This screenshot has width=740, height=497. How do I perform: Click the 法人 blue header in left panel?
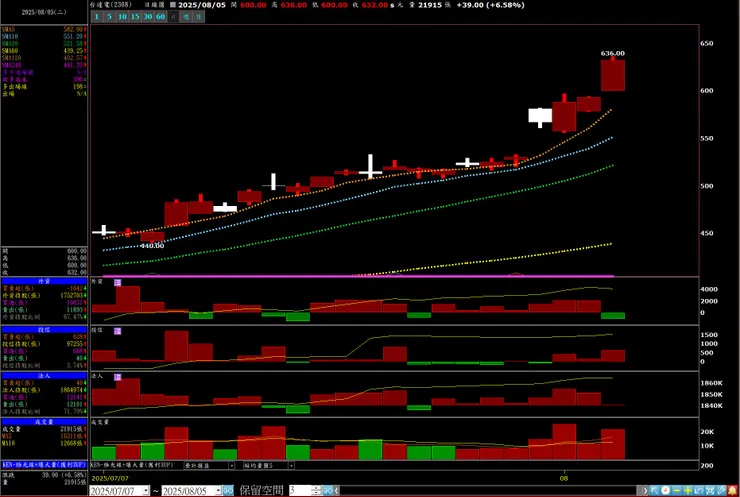(44, 376)
